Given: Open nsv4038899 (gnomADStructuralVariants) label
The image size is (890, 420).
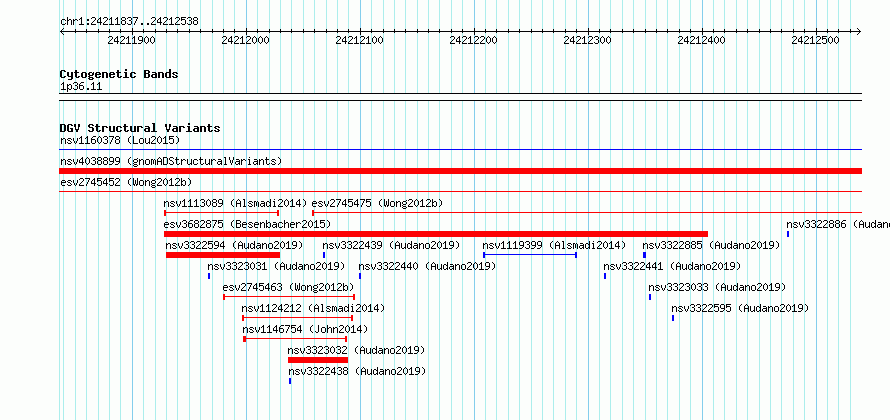Looking at the screenshot, I should pyautogui.click(x=171, y=161).
